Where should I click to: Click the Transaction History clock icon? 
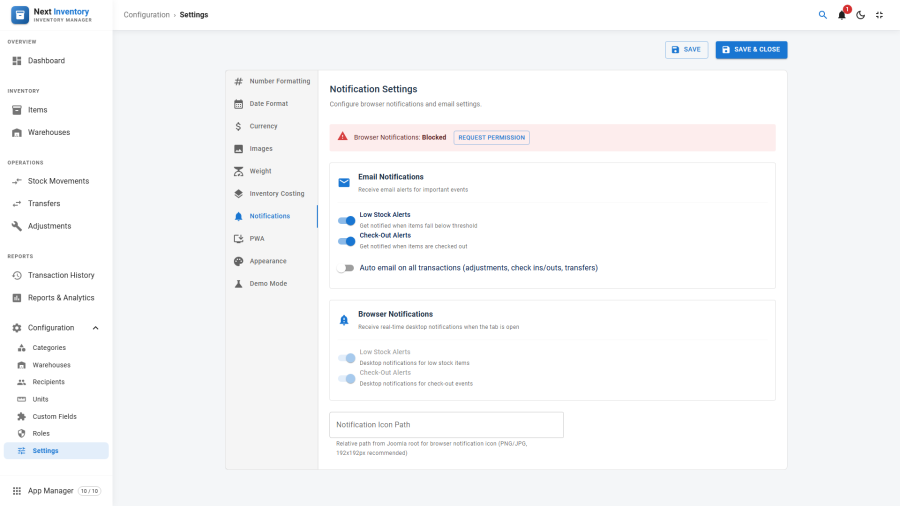coord(17,275)
